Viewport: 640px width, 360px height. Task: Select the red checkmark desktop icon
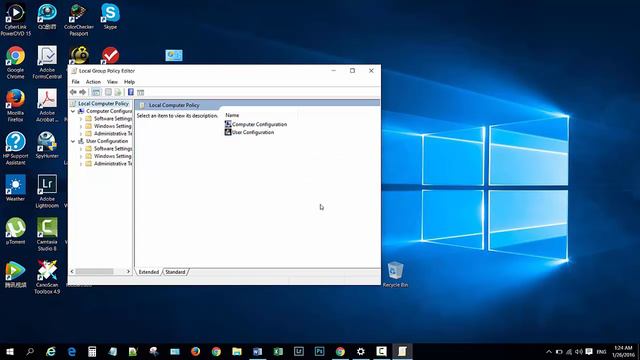[x=110, y=56]
